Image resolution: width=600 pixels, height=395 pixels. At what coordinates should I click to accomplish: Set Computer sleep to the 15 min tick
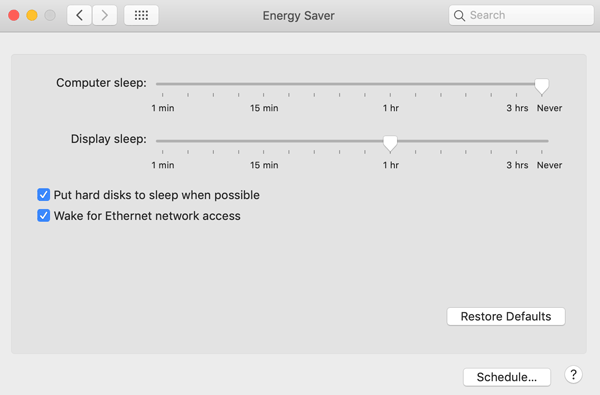coord(264,84)
